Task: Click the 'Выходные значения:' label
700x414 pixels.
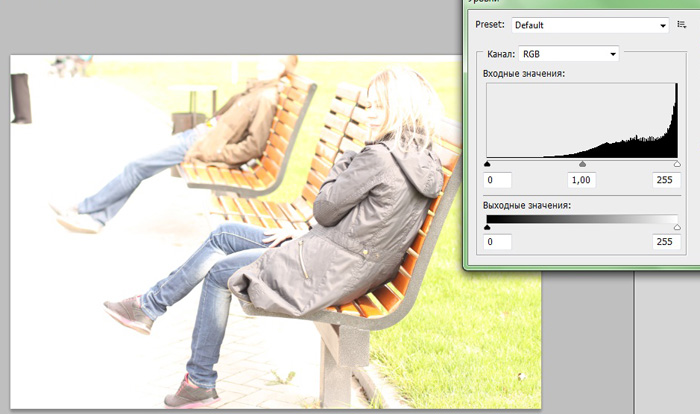Action: pos(527,205)
